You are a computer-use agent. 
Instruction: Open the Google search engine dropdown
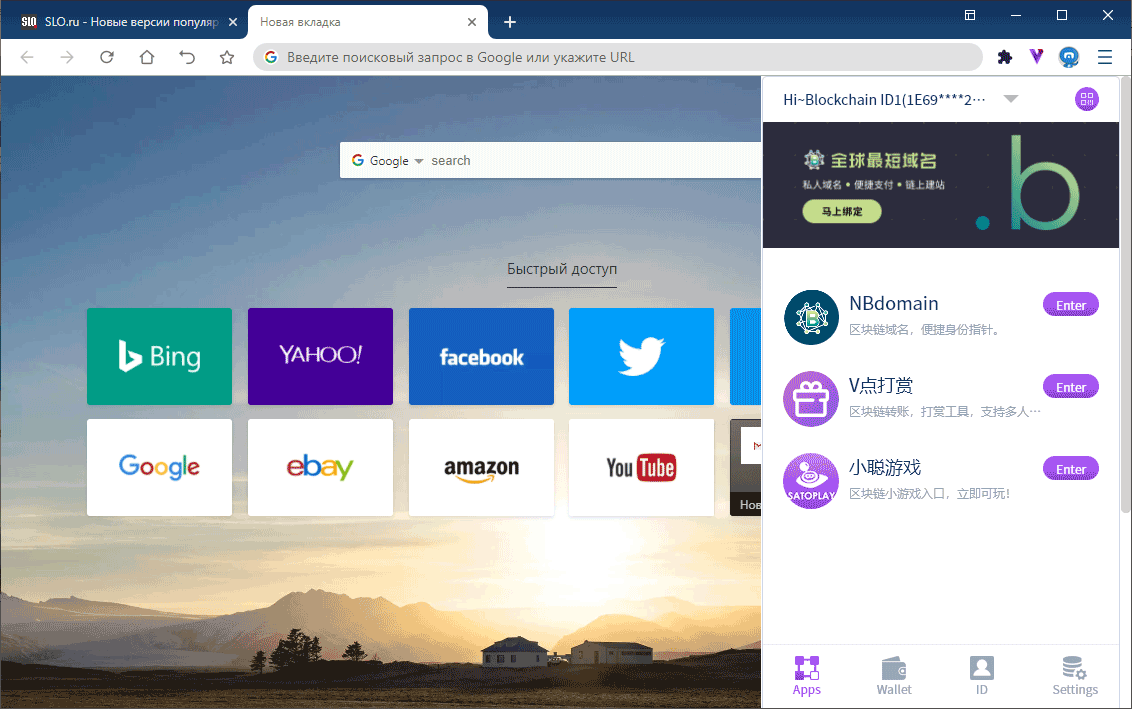pos(388,160)
